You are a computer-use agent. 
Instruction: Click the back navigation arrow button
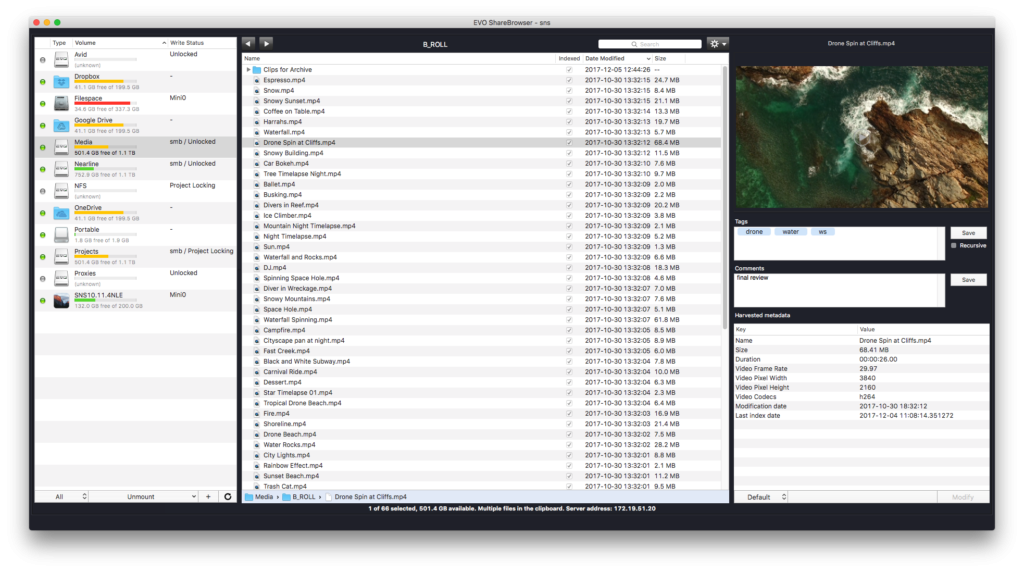(248, 43)
